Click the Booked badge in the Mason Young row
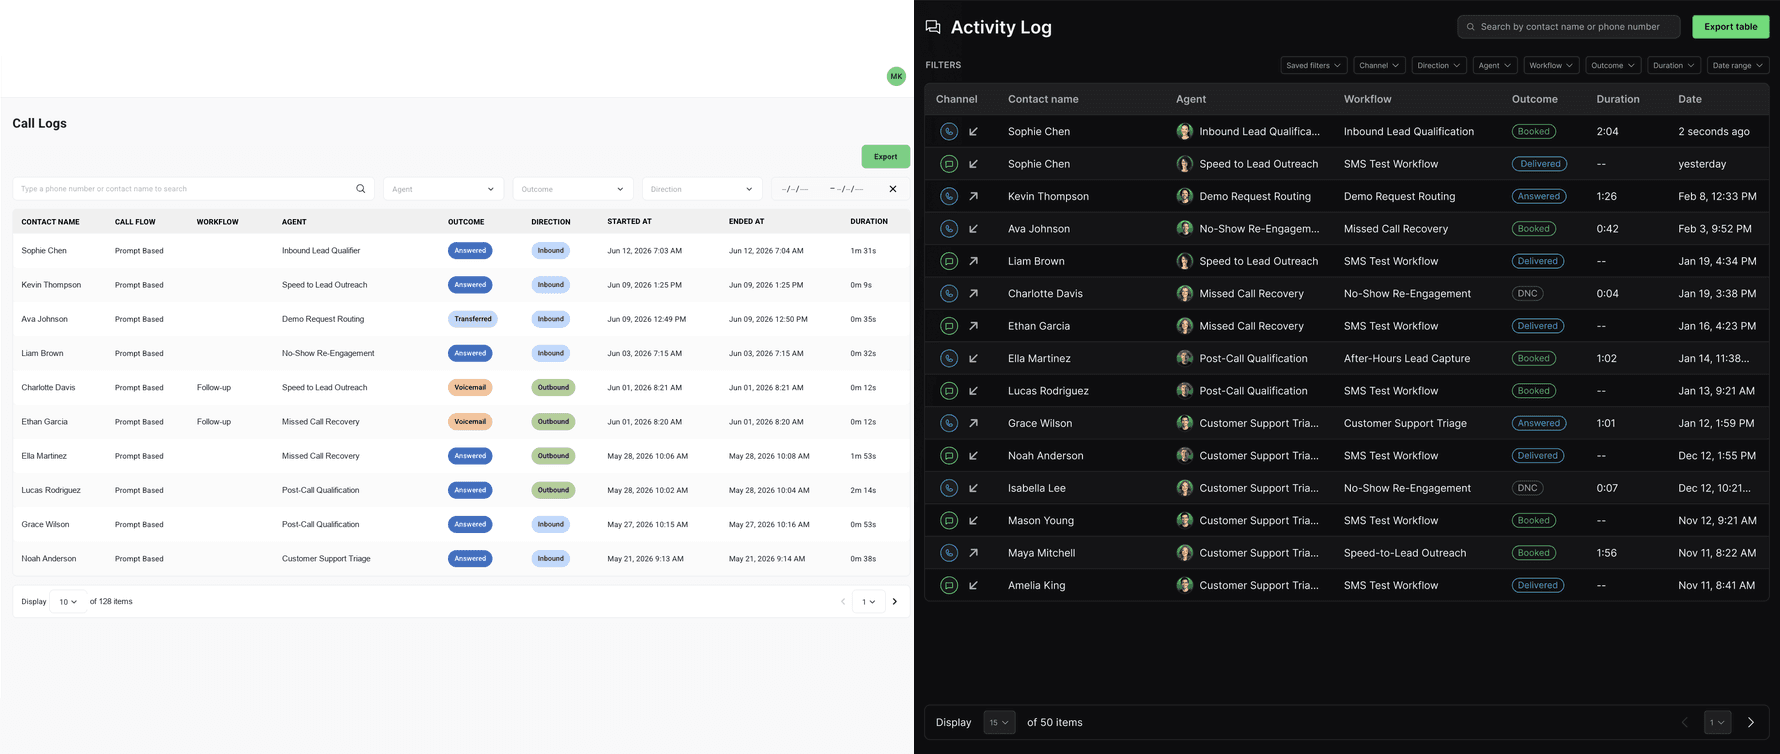This screenshot has height=754, width=1780. click(1533, 520)
